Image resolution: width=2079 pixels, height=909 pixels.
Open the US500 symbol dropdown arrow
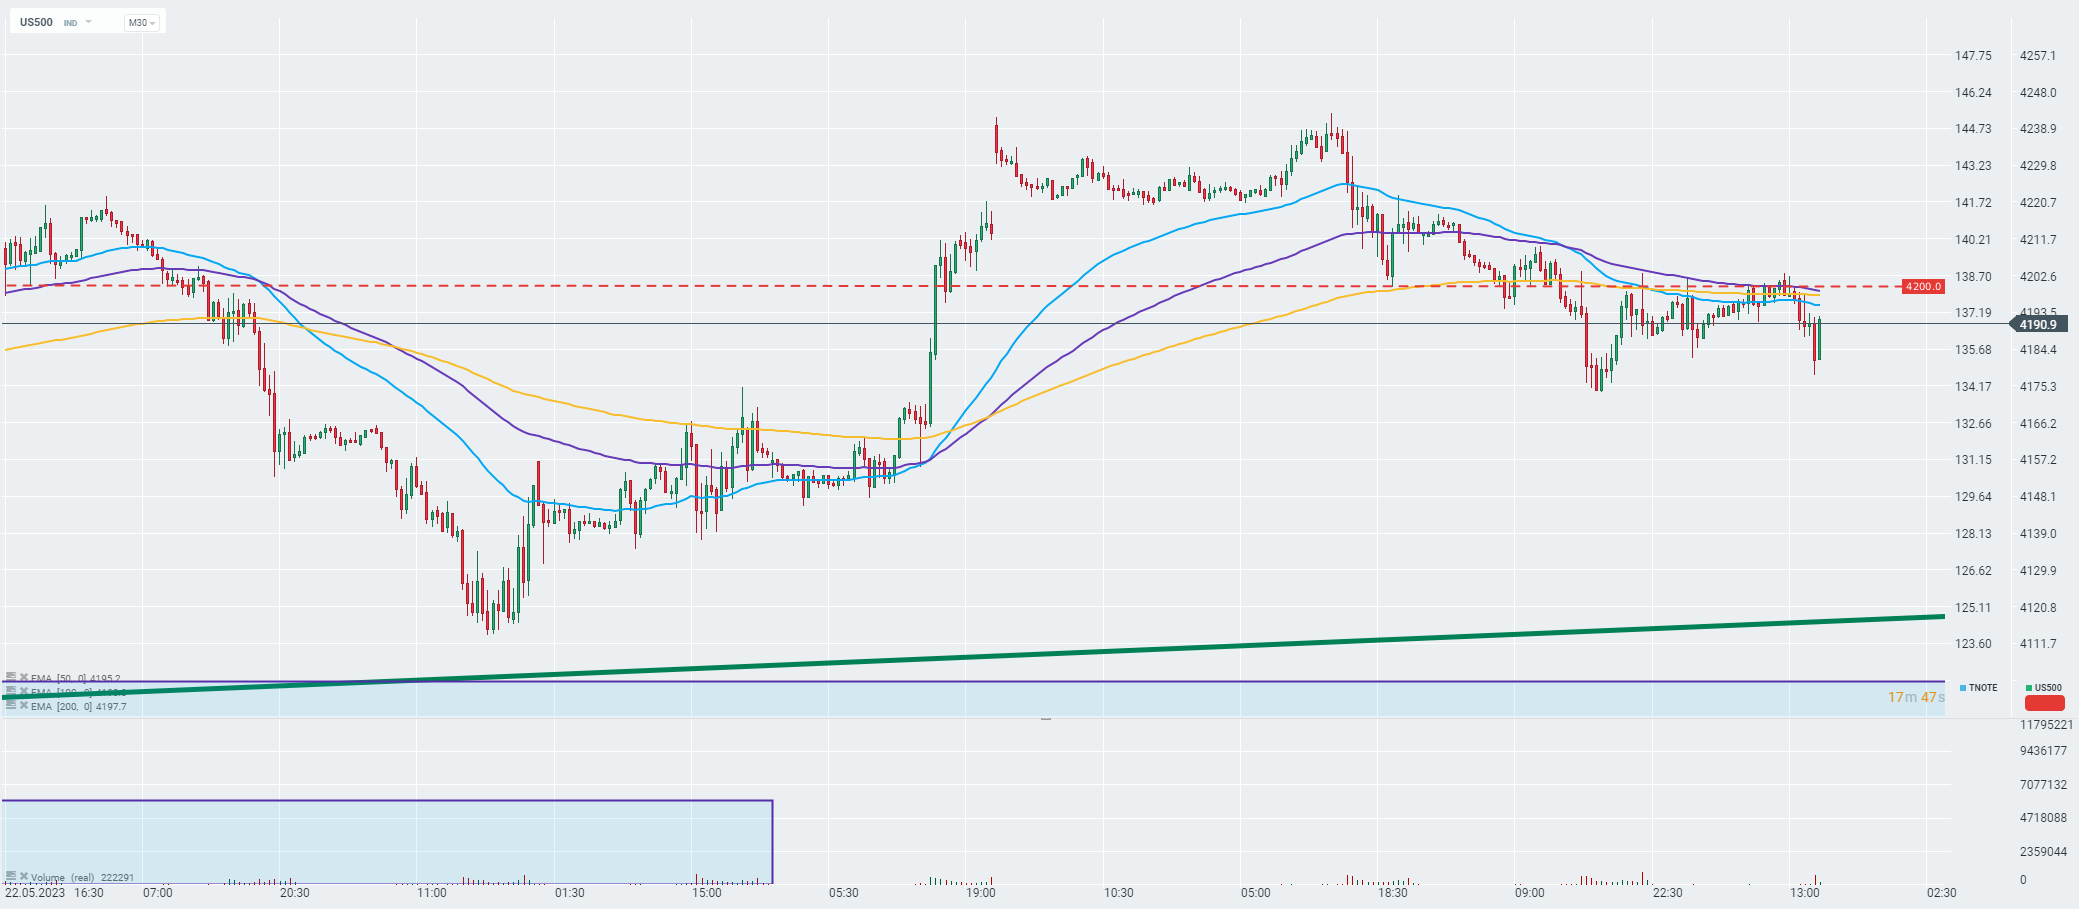click(88, 22)
